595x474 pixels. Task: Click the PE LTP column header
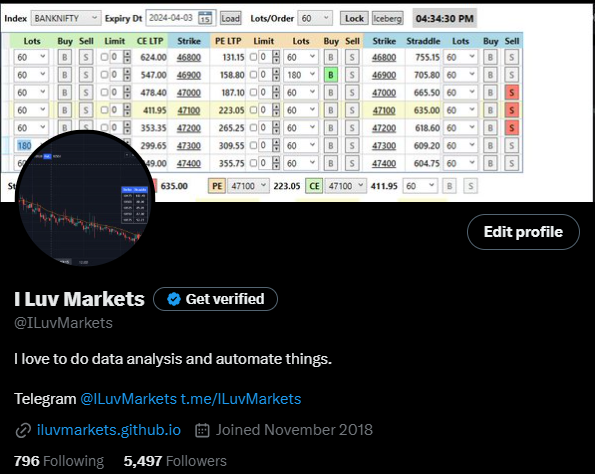pyautogui.click(x=228, y=41)
